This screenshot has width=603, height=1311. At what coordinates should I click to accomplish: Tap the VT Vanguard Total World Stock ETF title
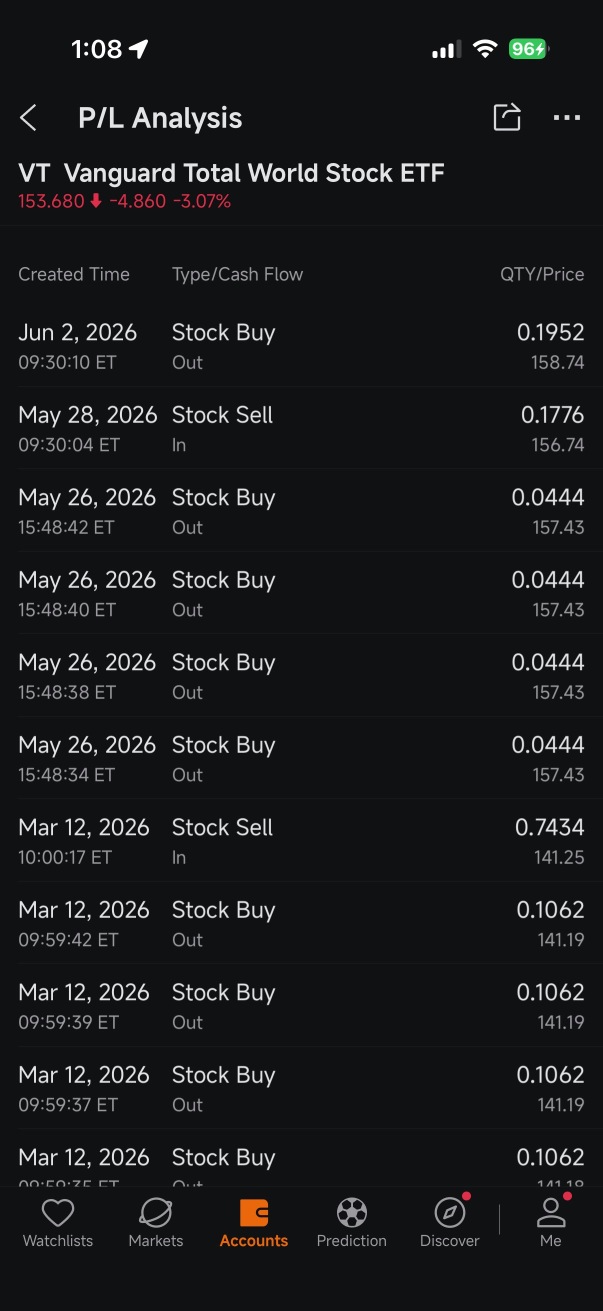231,173
